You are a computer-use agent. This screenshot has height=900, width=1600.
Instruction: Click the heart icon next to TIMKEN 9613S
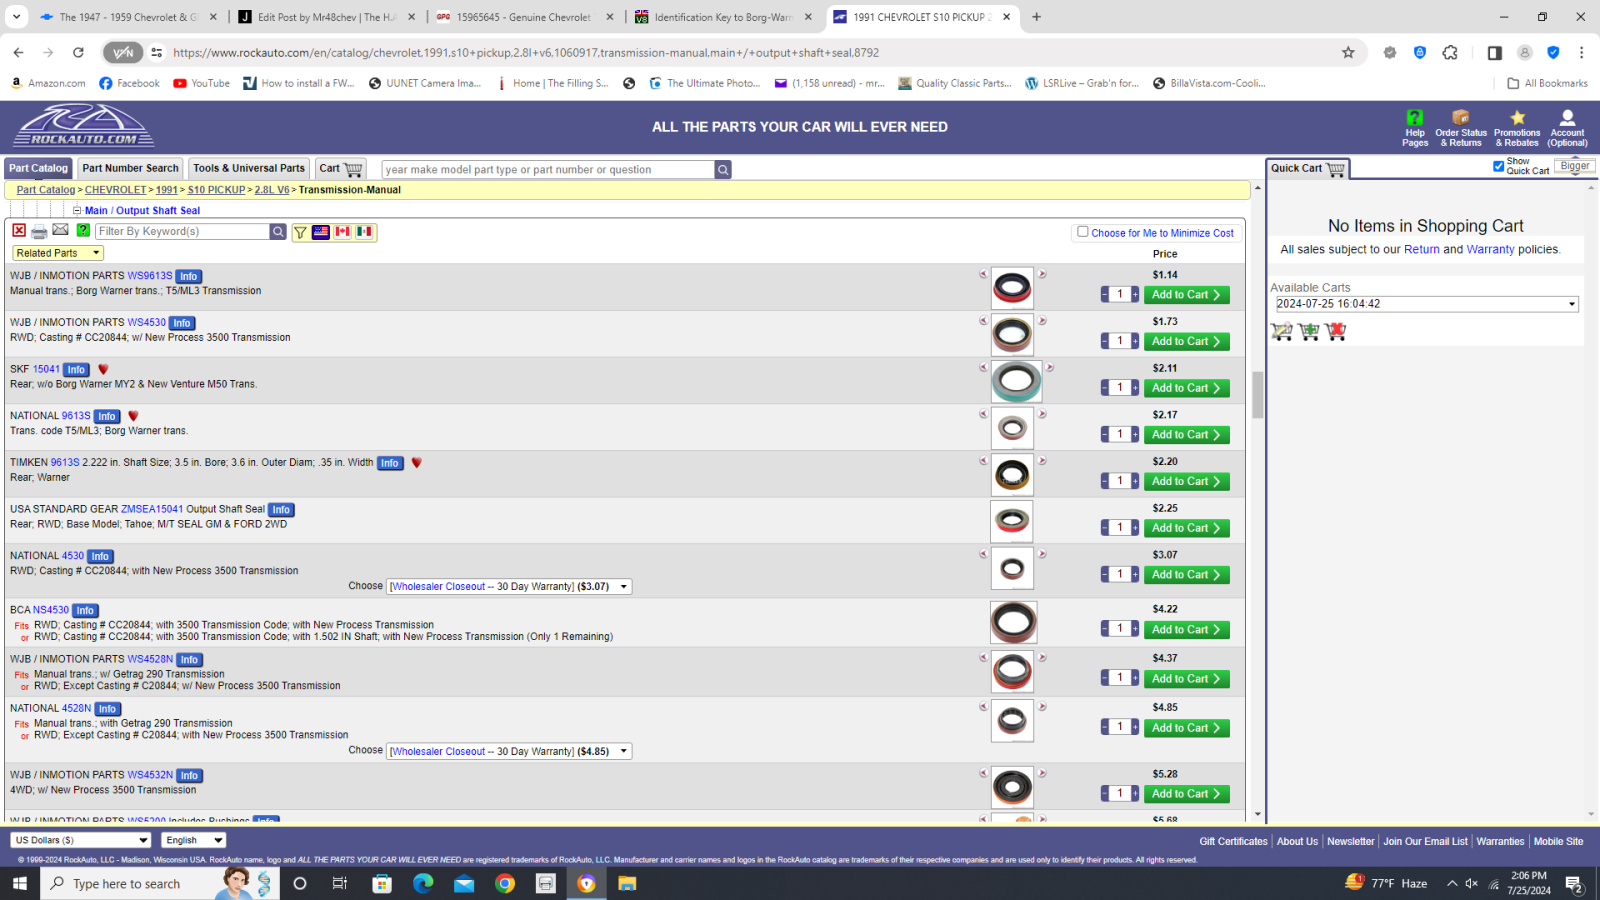(x=417, y=463)
